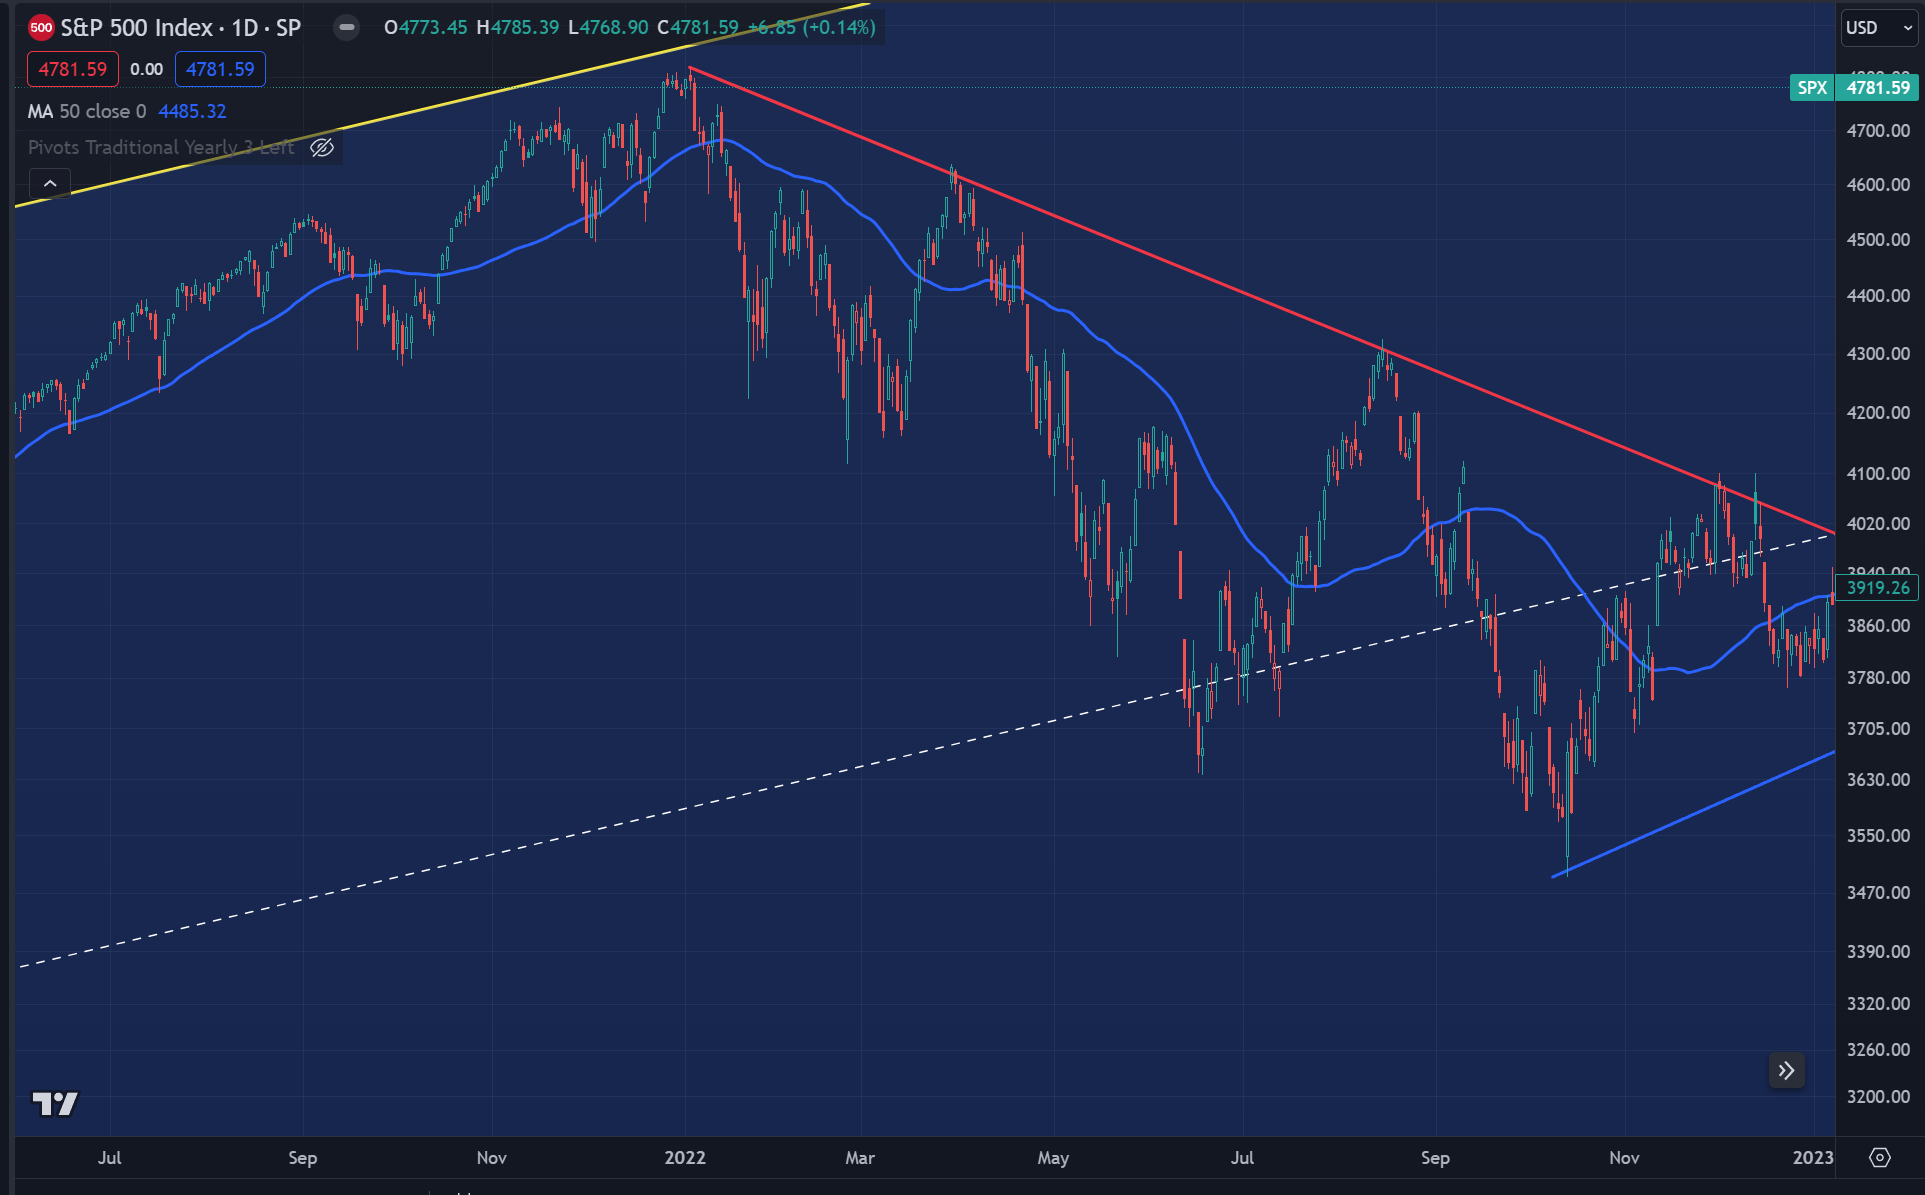Image resolution: width=1925 pixels, height=1195 pixels.
Task: Click the 4020.00 price scale label
Action: [1878, 524]
